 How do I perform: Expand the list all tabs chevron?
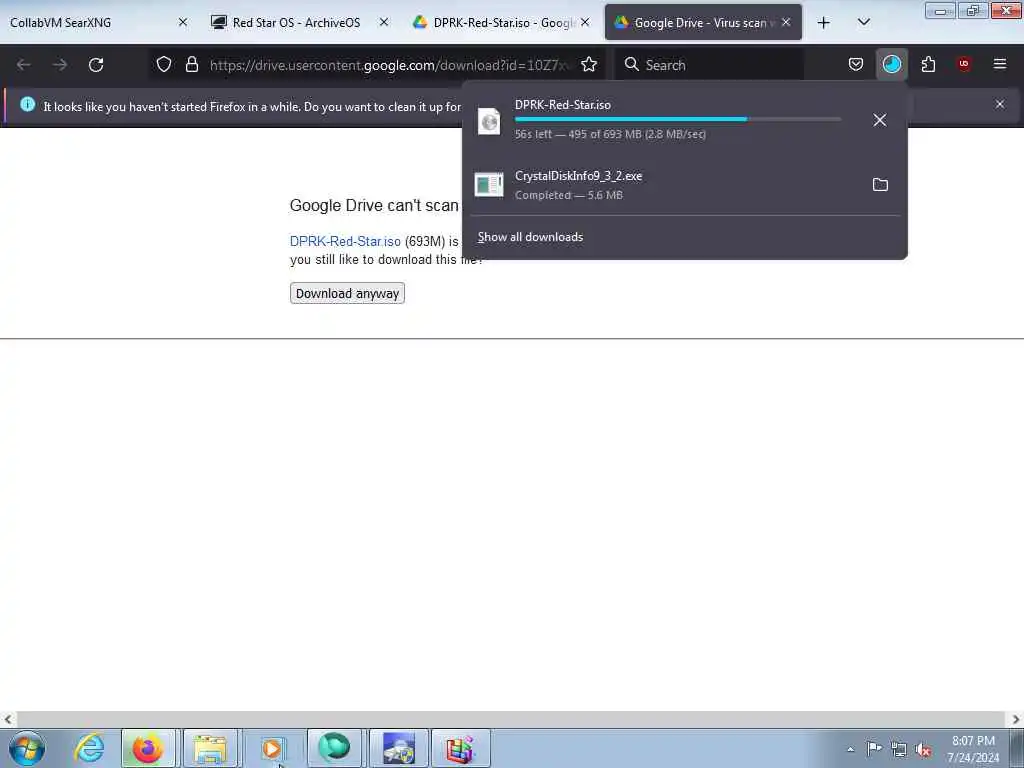click(x=863, y=22)
